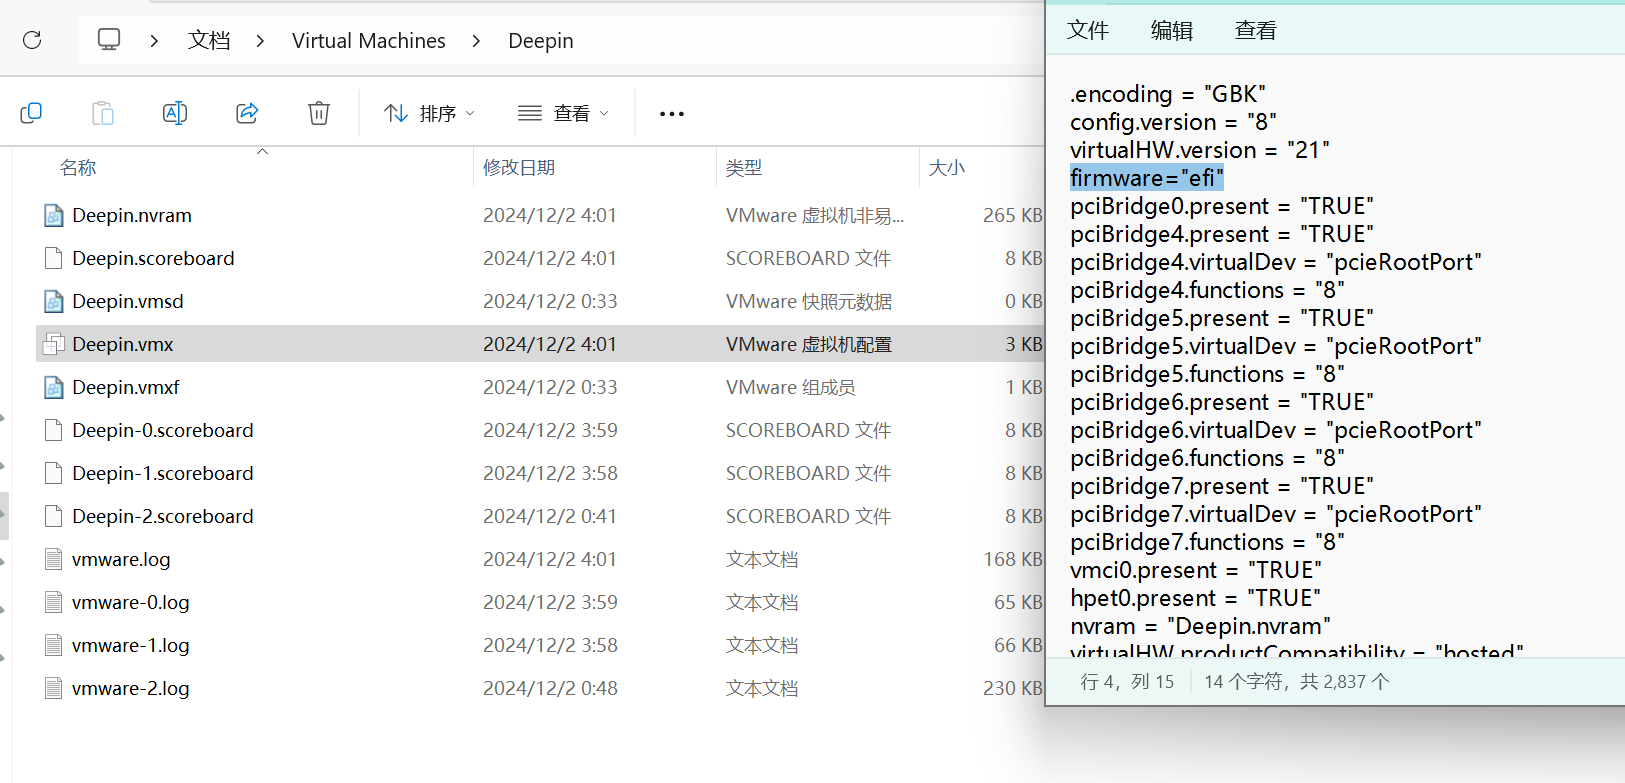Click the sort arrow above 名称 column

click(262, 152)
